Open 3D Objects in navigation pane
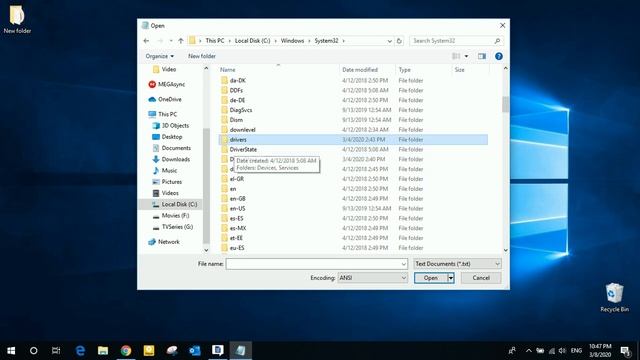The image size is (640, 360). [170, 126]
